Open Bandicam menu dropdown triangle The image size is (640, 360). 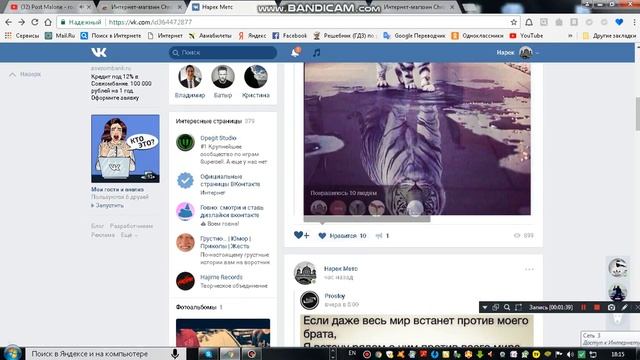coord(484,307)
